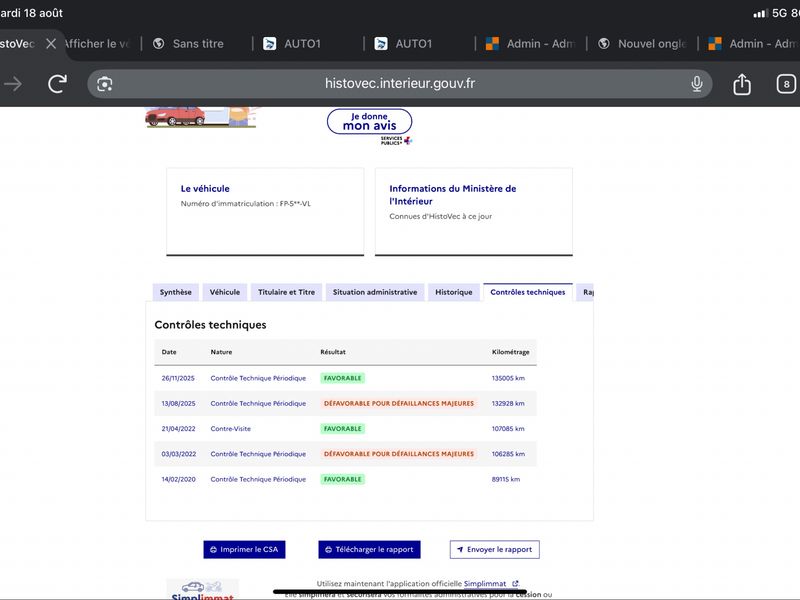This screenshot has height=600, width=800.
Task: Open Informations du Ministère de l'Intérieur card
Action: tap(474, 211)
